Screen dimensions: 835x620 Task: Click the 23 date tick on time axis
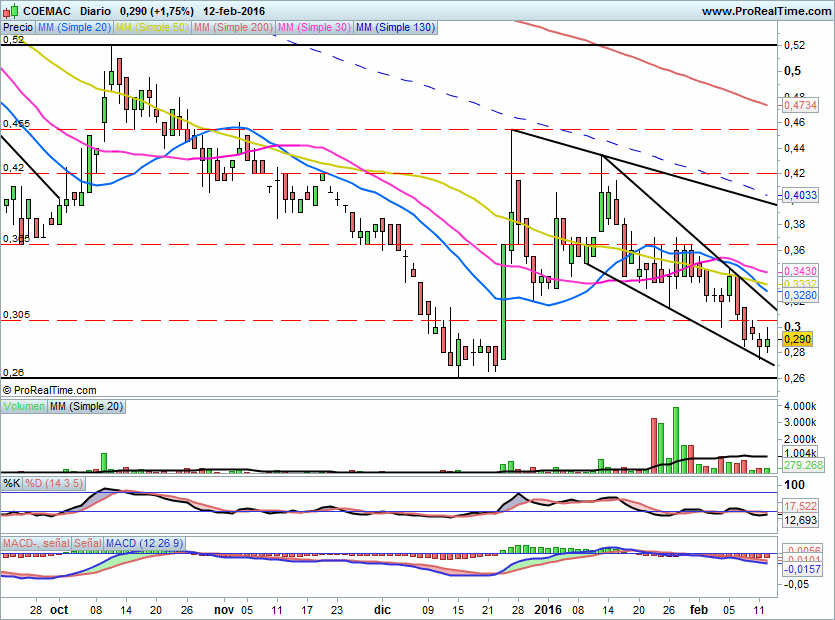coord(337,610)
